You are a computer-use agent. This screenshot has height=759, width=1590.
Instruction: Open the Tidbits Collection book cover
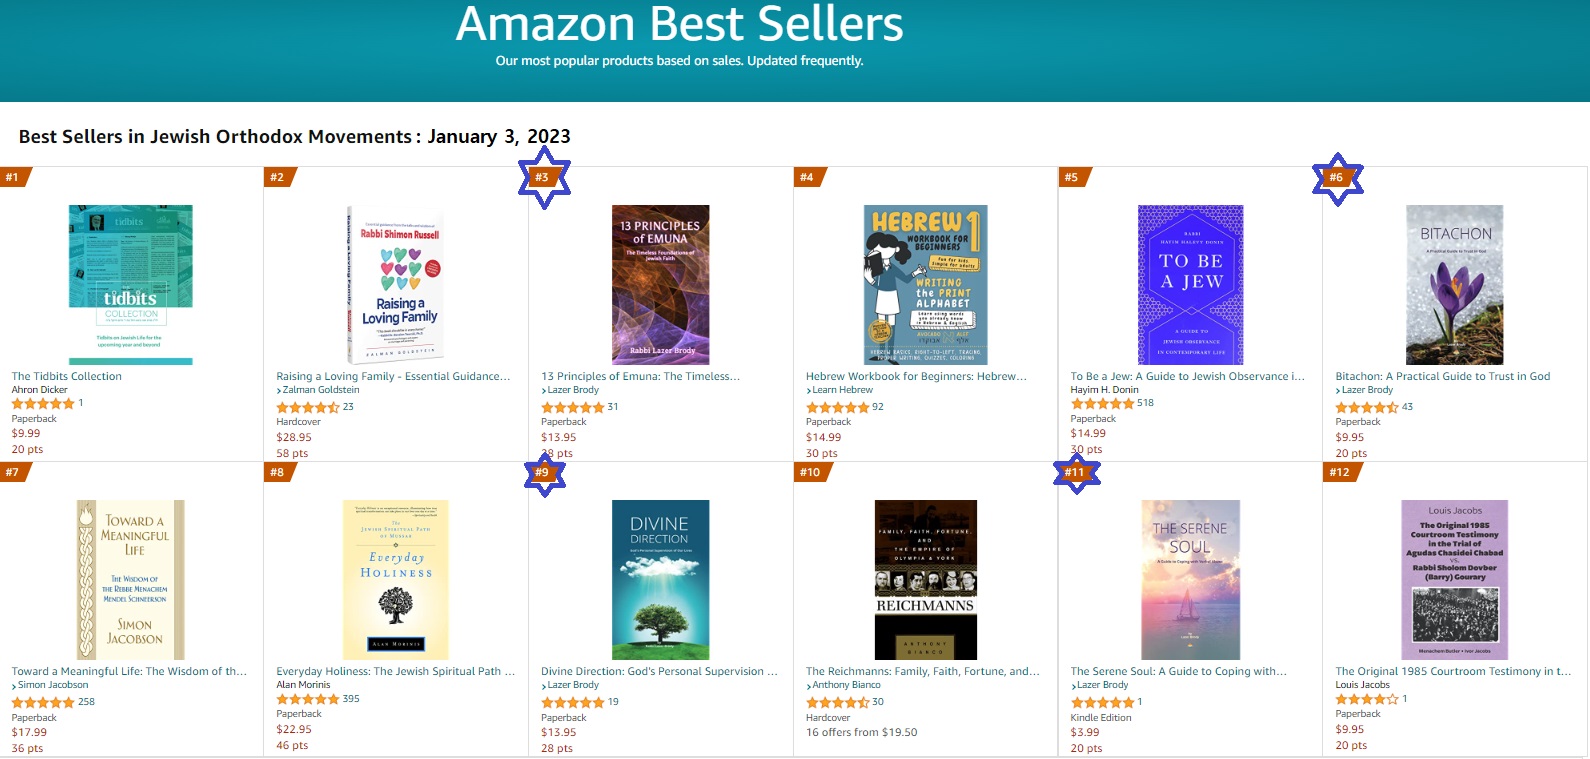130,285
